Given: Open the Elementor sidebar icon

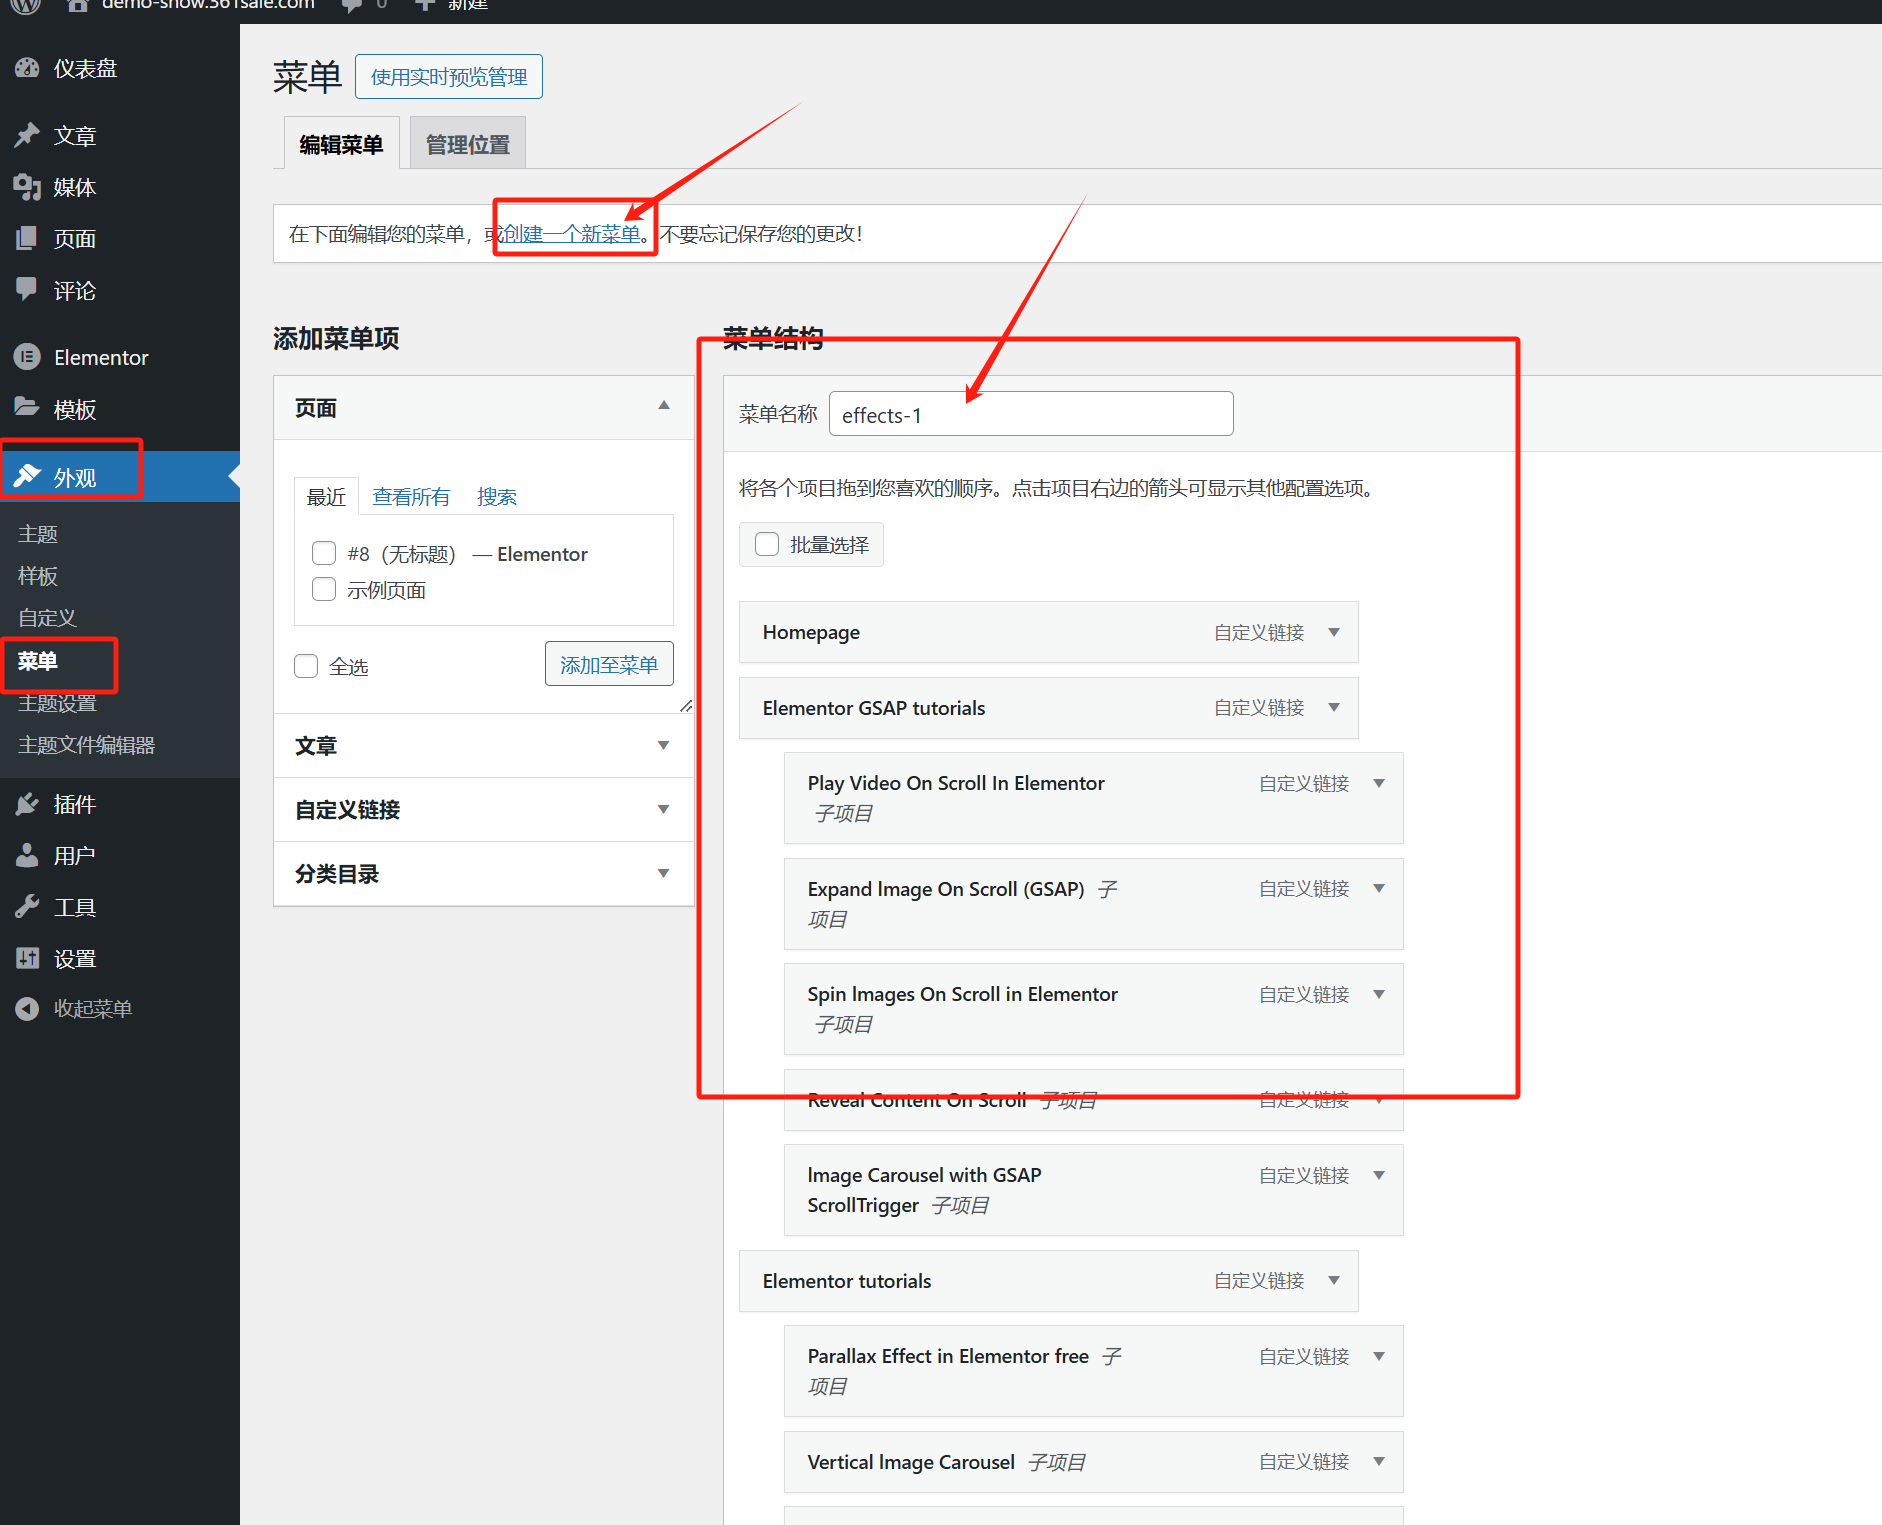Looking at the screenshot, I should pos(27,357).
